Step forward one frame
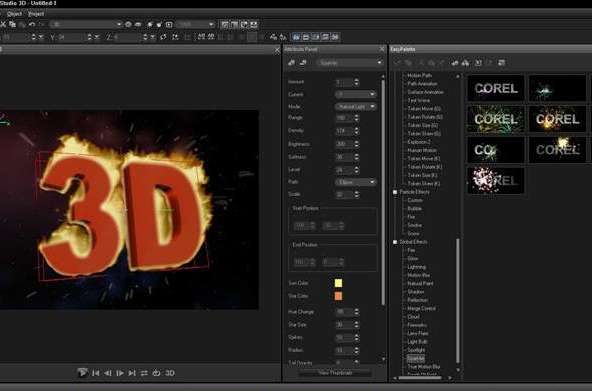 click(120, 373)
